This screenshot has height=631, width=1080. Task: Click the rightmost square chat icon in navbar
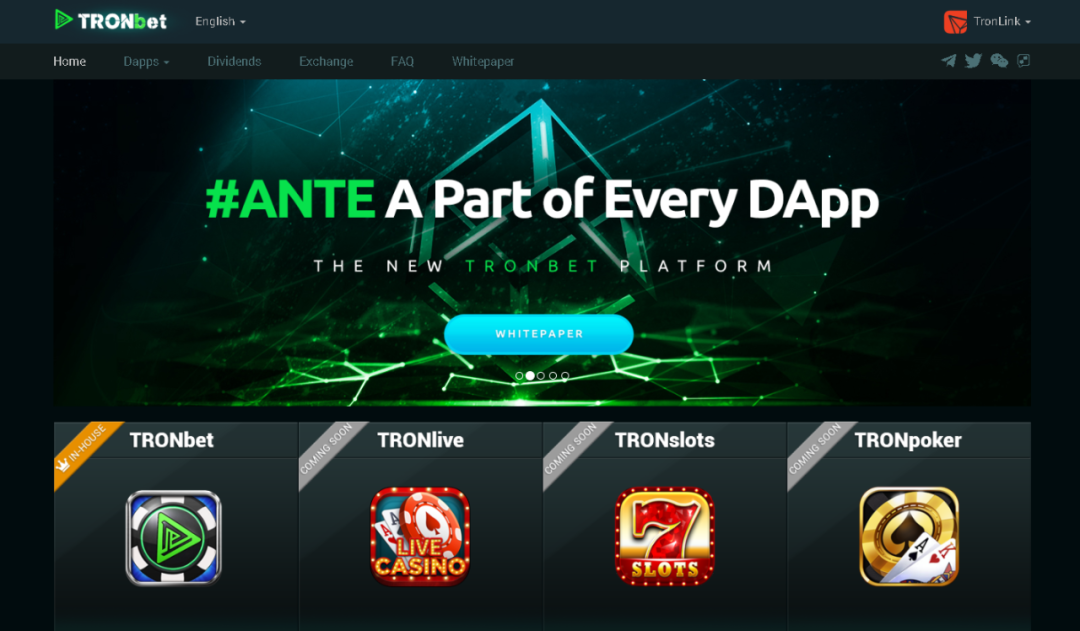tap(1023, 61)
